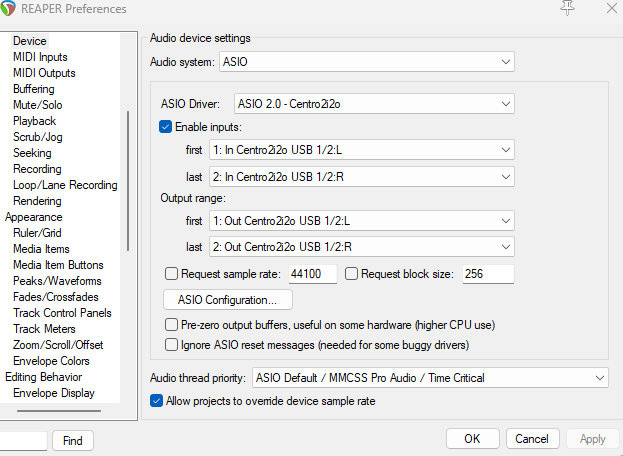
Task: Go to Scrub/Jog settings
Action: point(38,137)
